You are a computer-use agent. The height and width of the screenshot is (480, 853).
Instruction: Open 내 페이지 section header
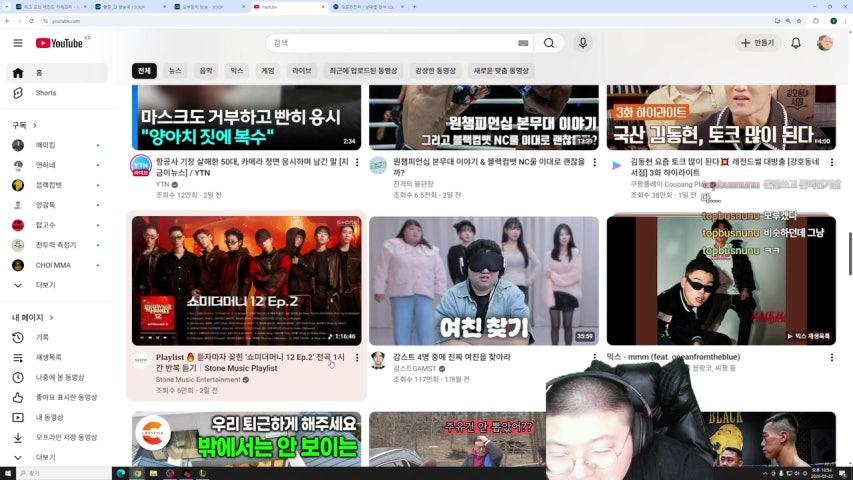pyautogui.click(x=33, y=317)
